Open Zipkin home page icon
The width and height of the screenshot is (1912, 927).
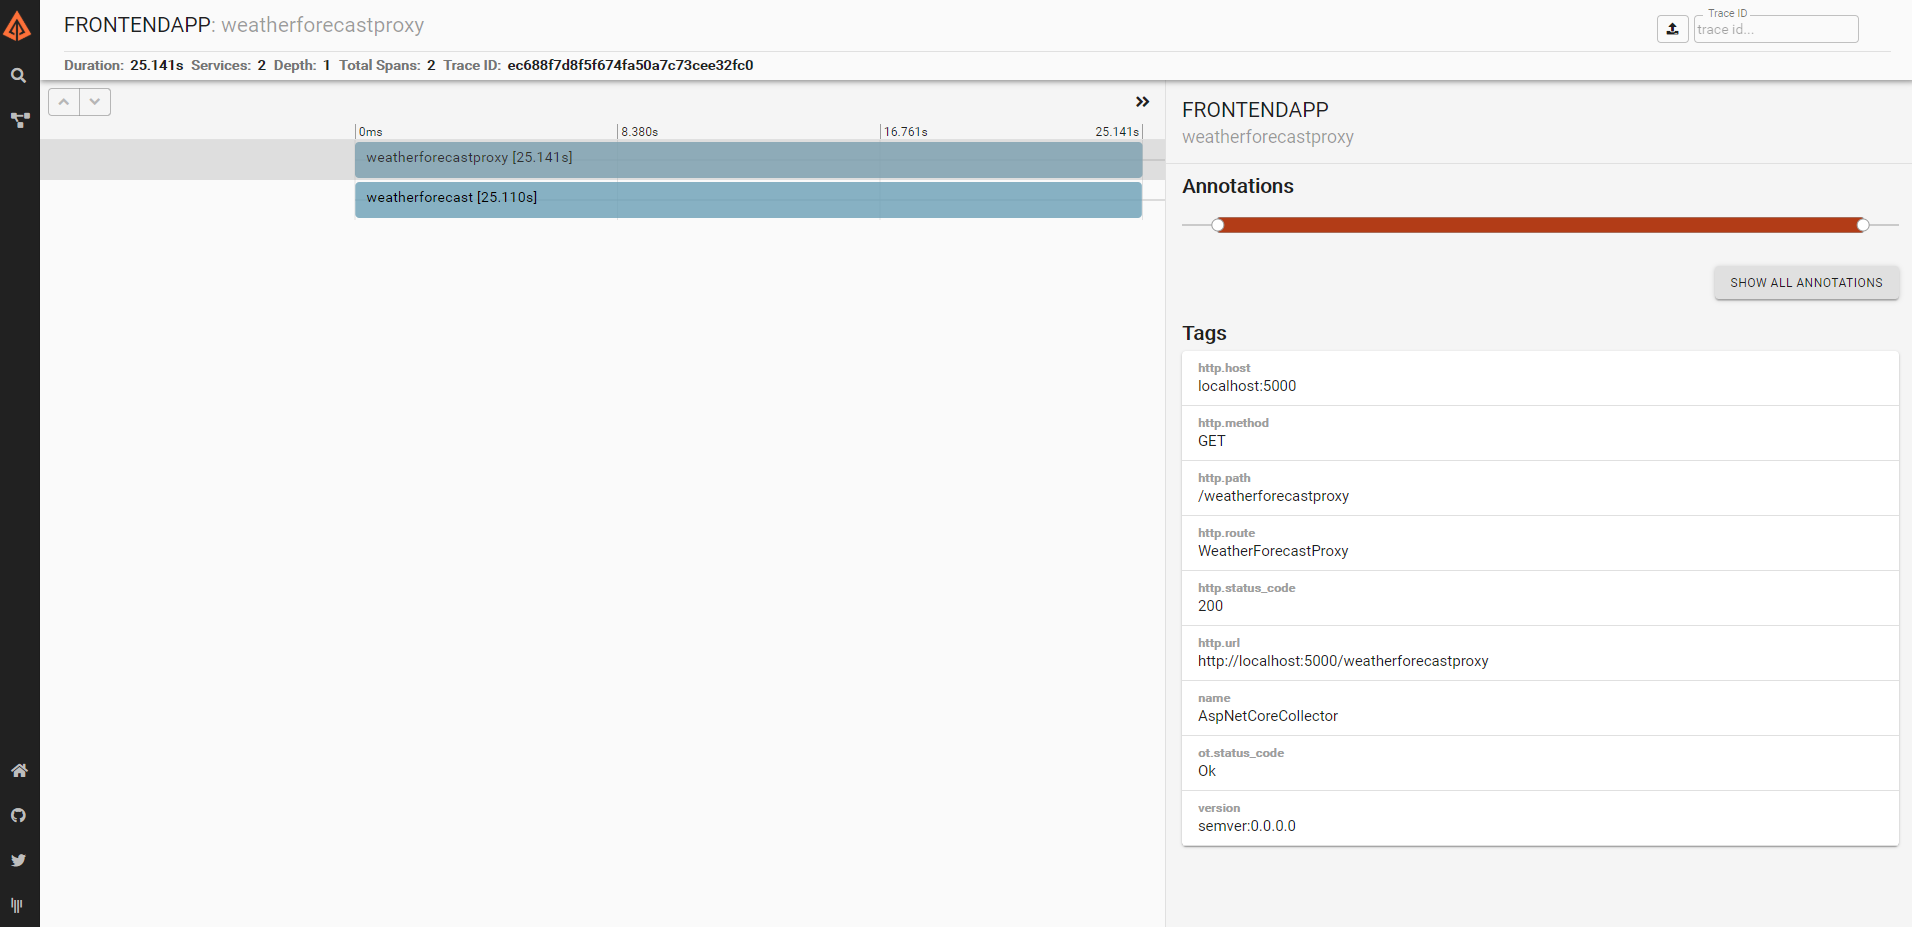point(19,770)
